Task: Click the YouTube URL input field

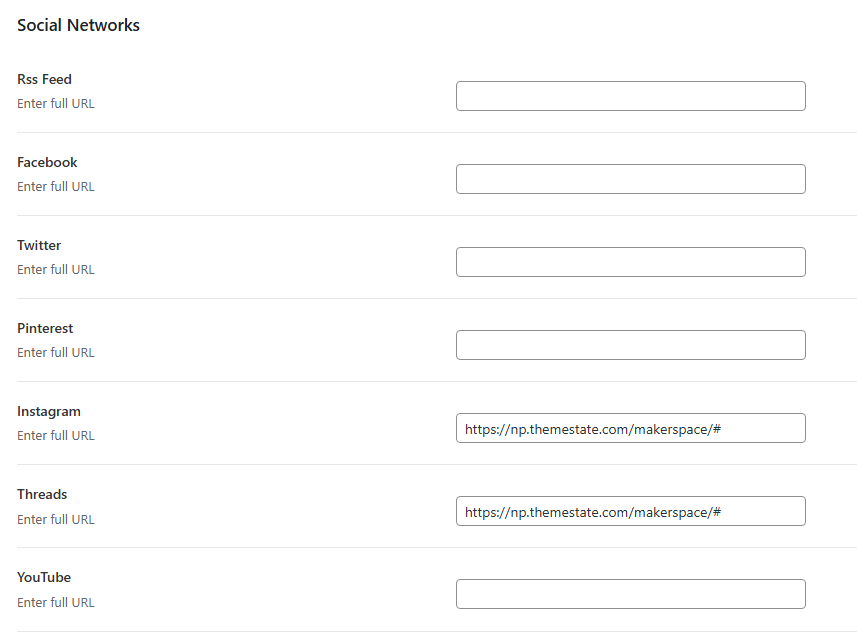Action: tap(630, 594)
